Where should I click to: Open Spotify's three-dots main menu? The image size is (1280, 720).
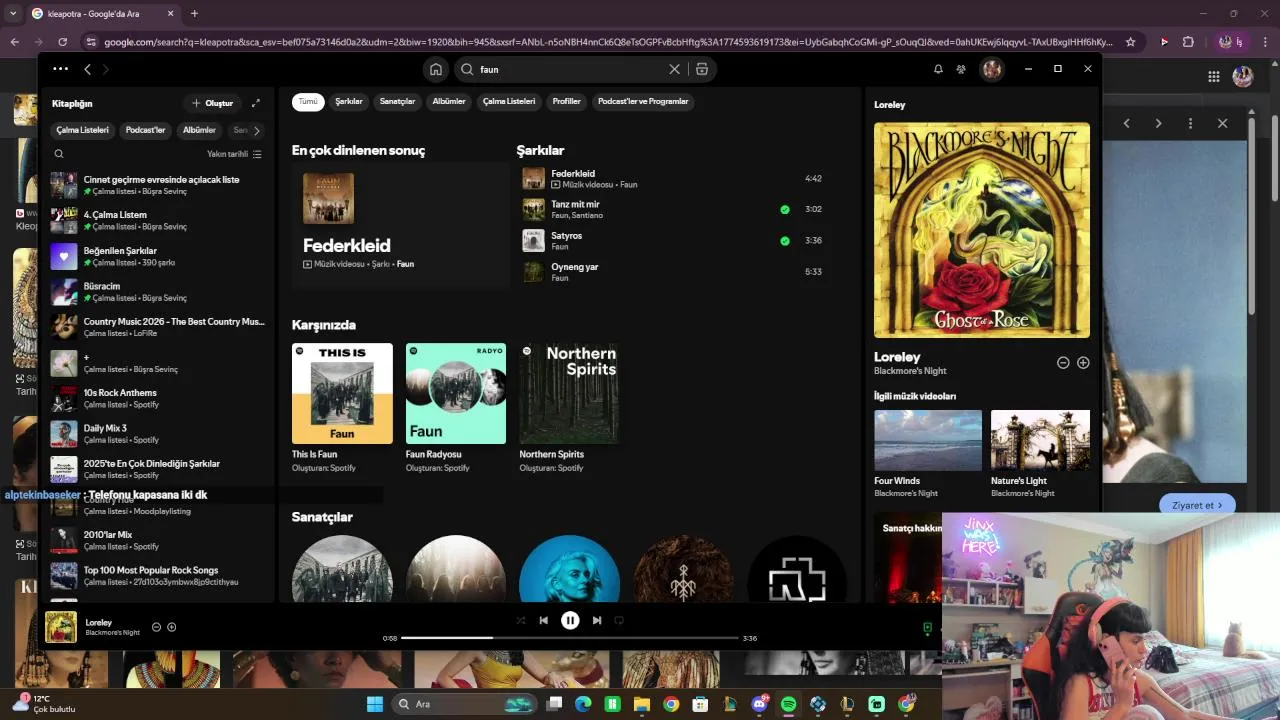click(x=60, y=69)
